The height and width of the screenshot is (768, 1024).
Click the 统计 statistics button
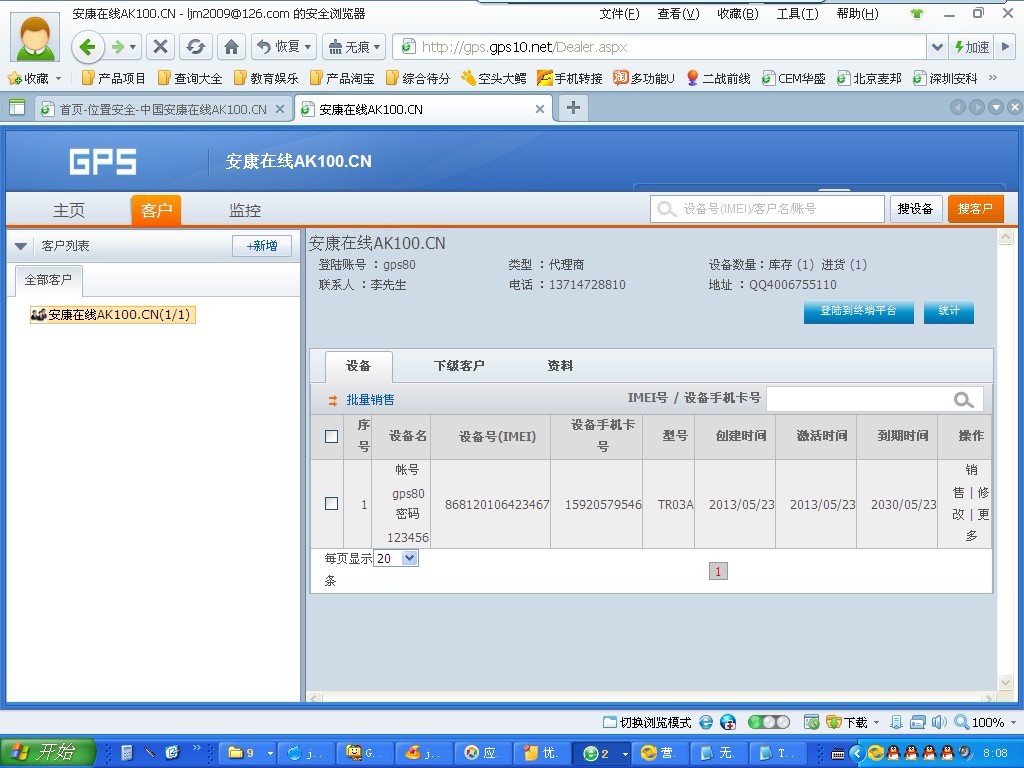pyautogui.click(x=948, y=312)
